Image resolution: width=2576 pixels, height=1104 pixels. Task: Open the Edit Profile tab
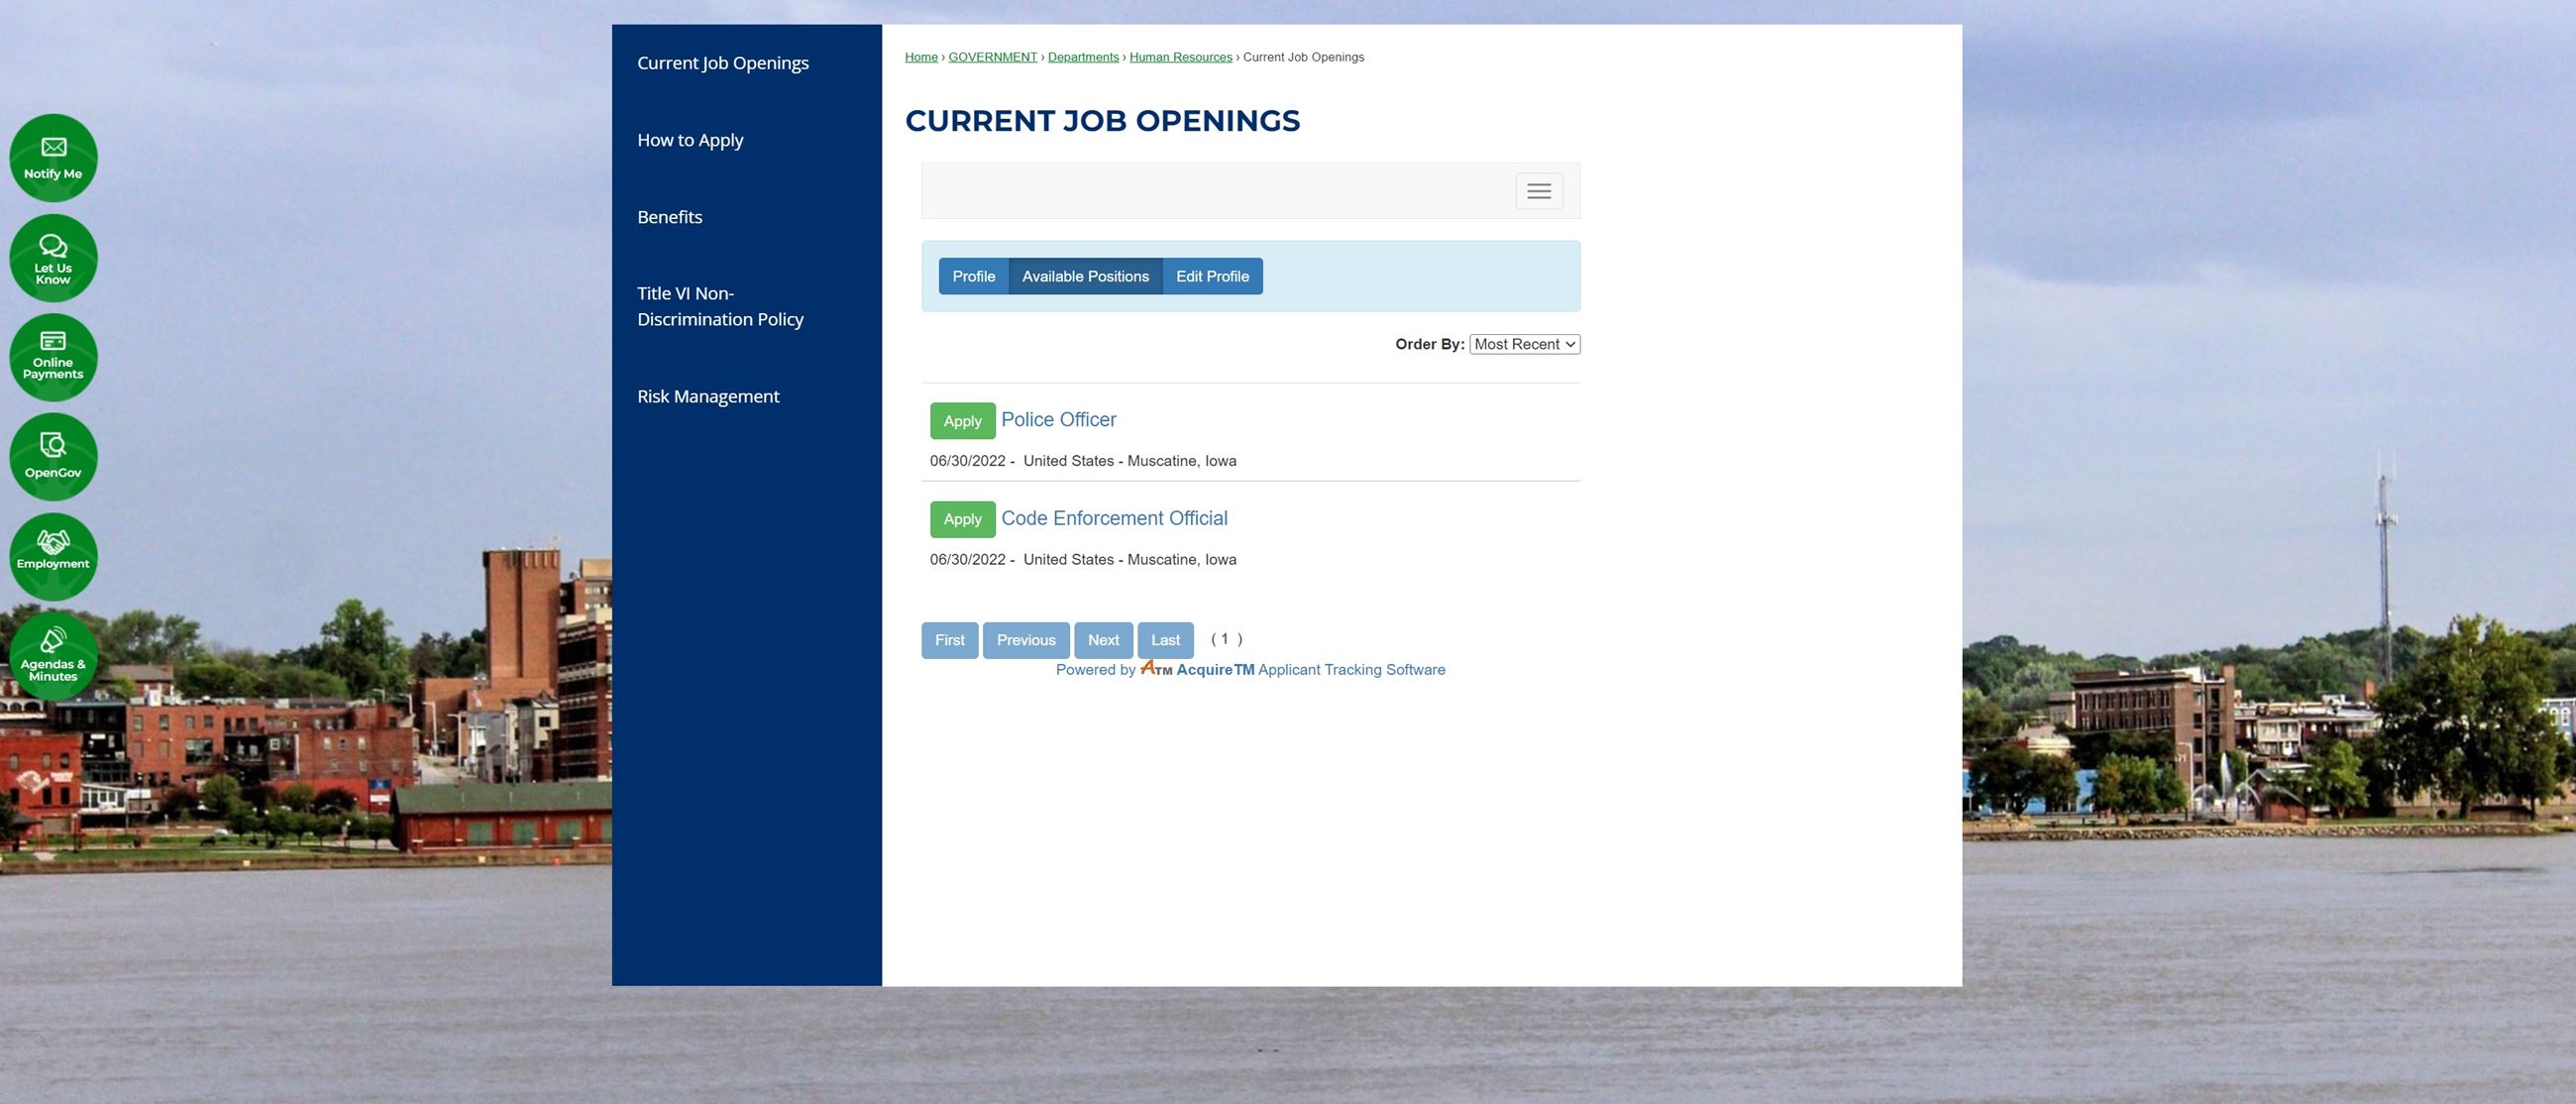1212,276
